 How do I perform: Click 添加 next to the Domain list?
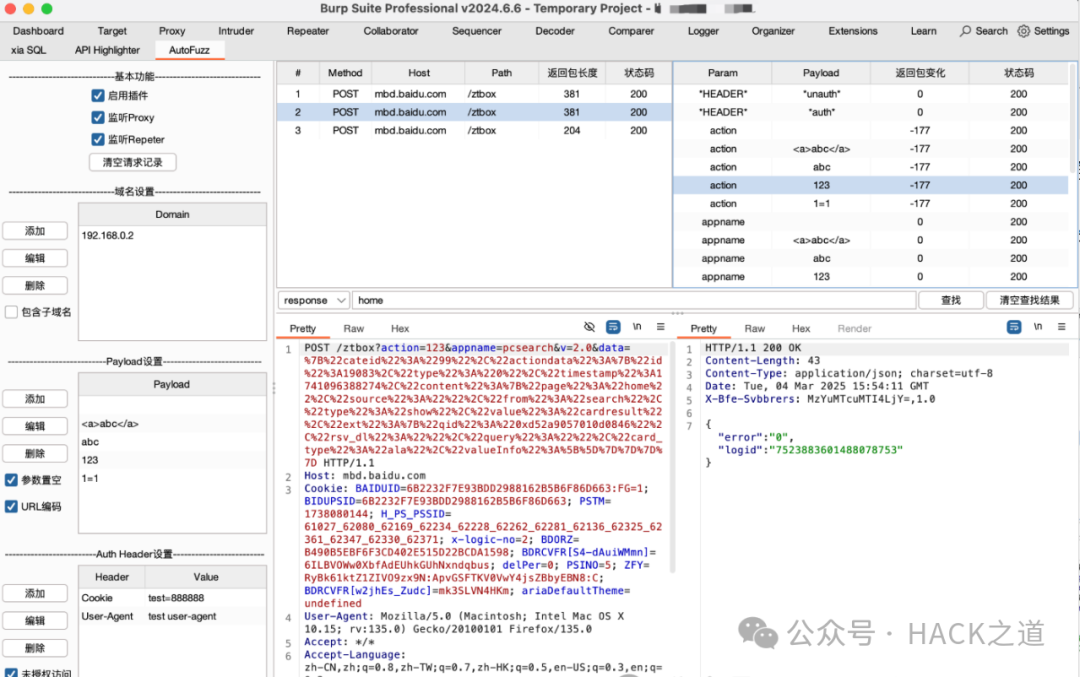[35, 231]
